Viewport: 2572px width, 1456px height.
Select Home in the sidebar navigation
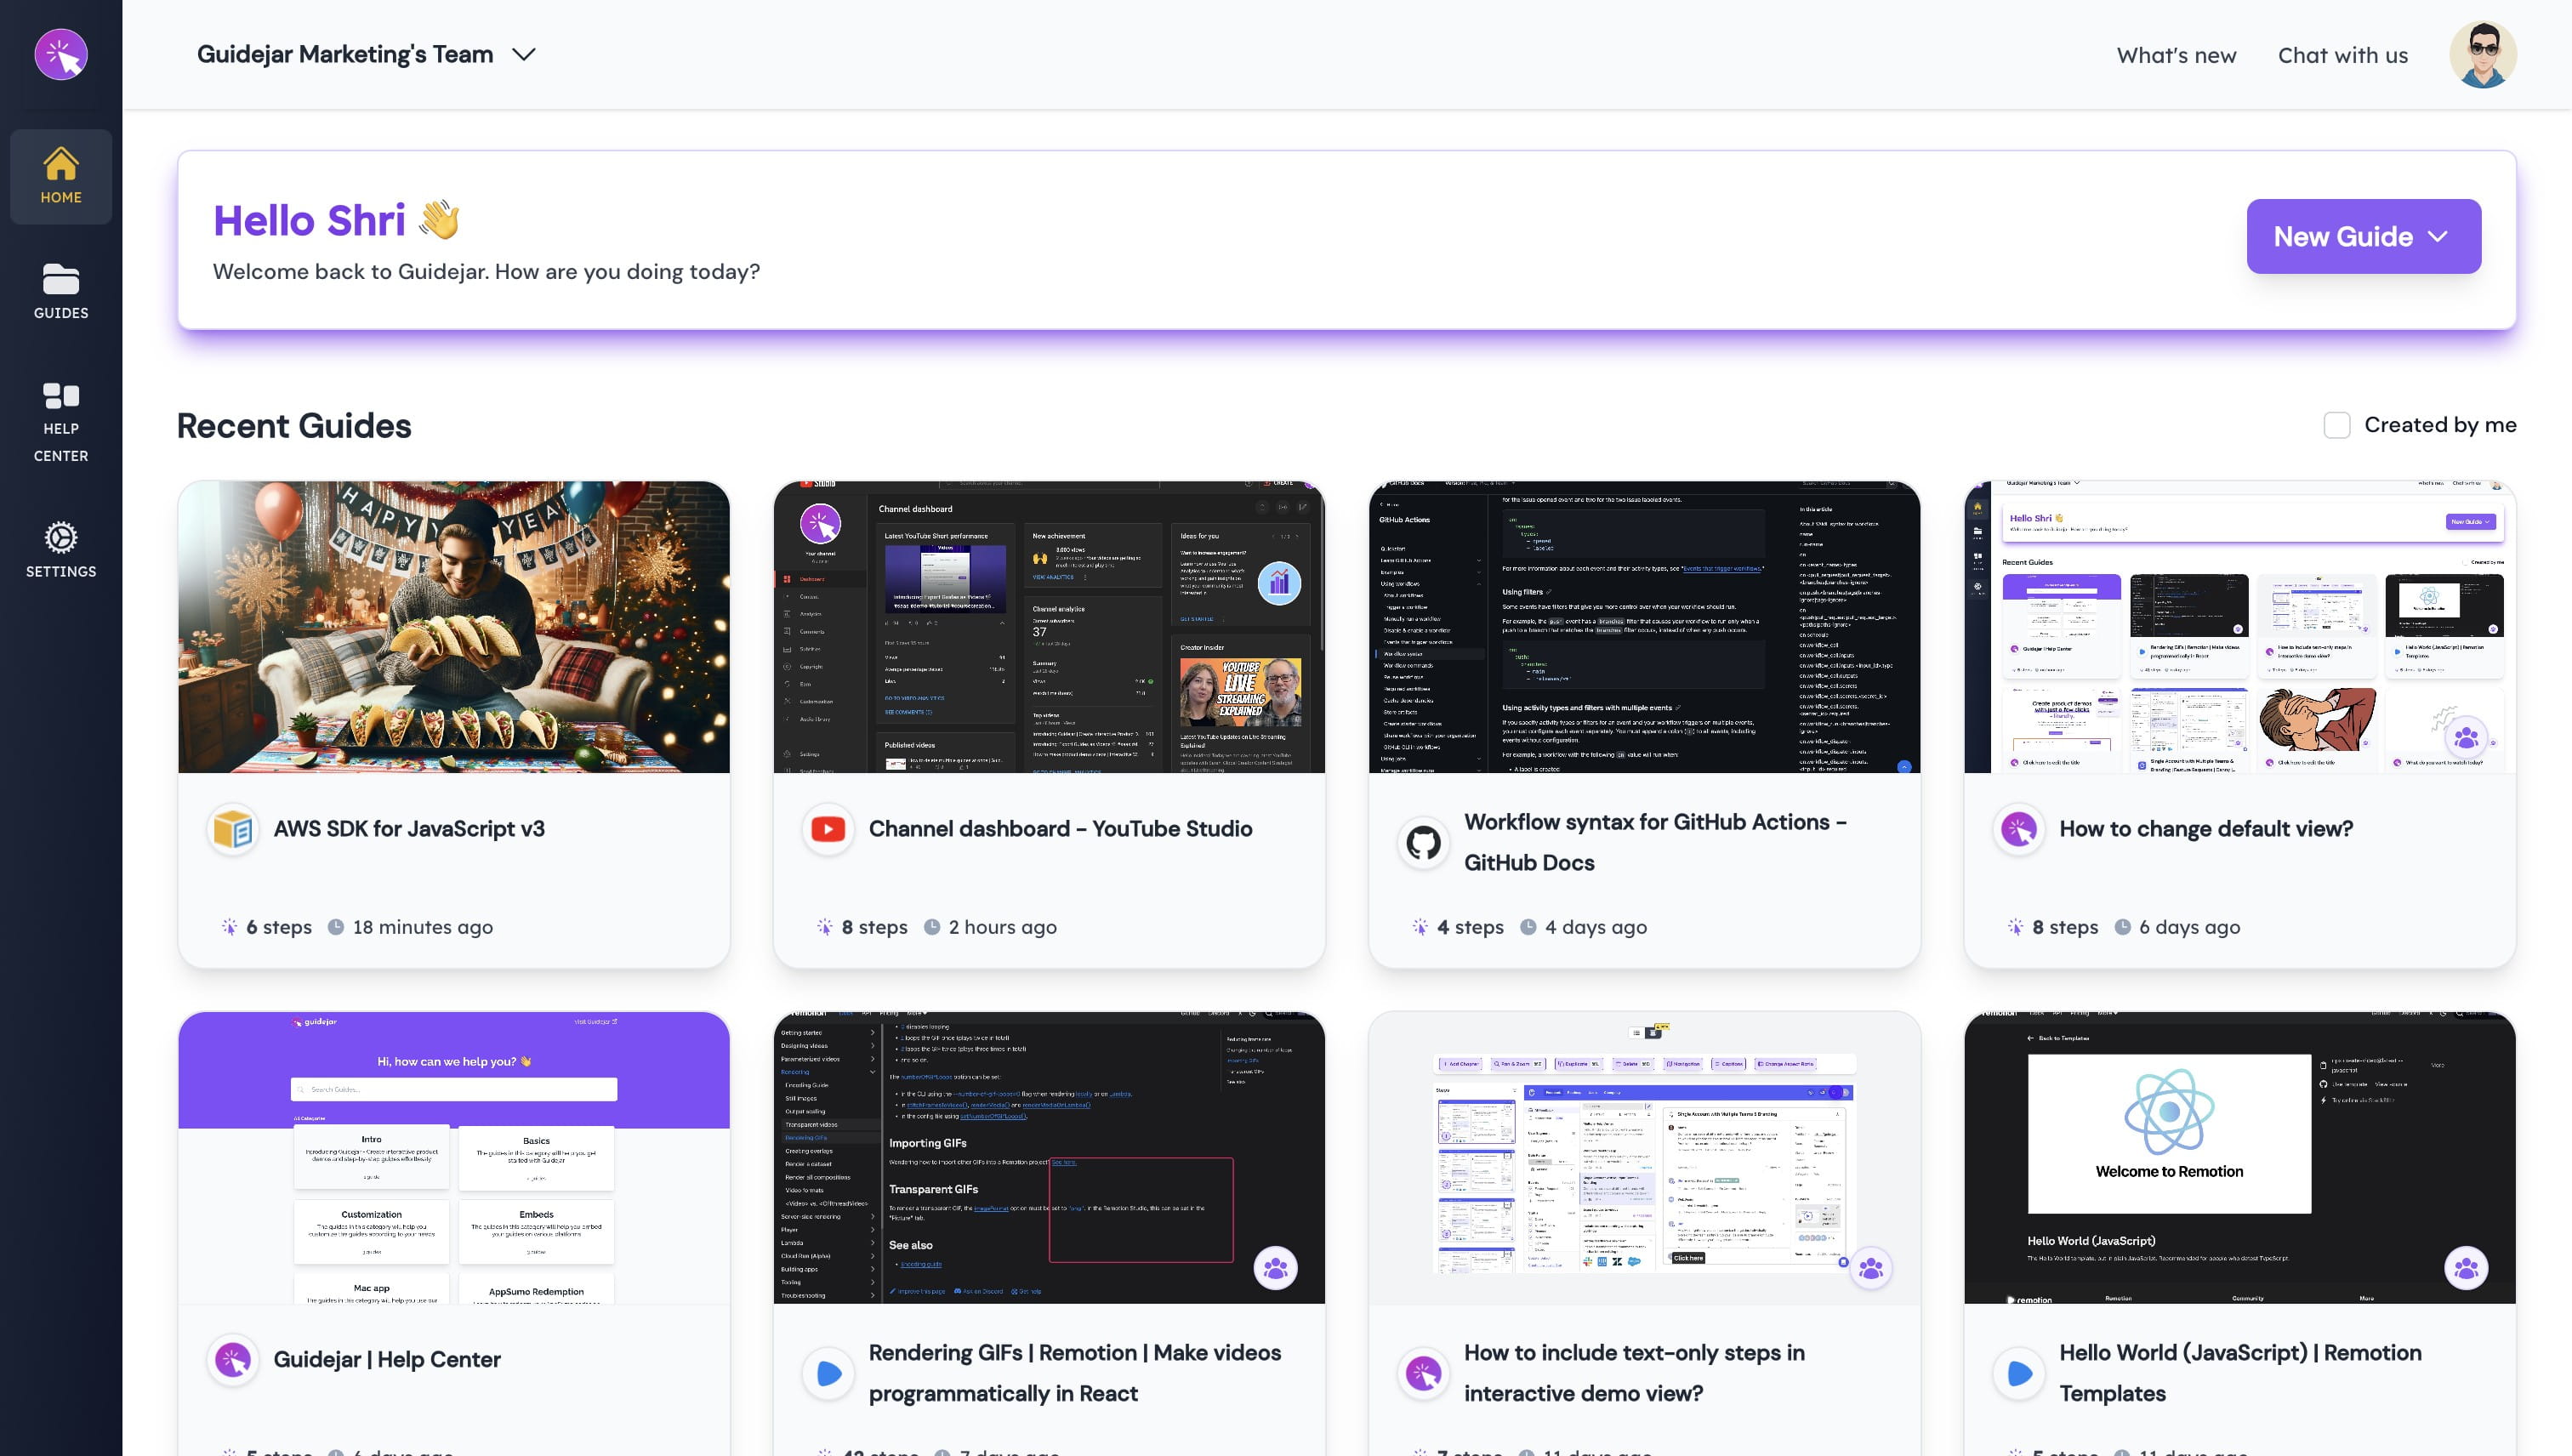pyautogui.click(x=61, y=176)
